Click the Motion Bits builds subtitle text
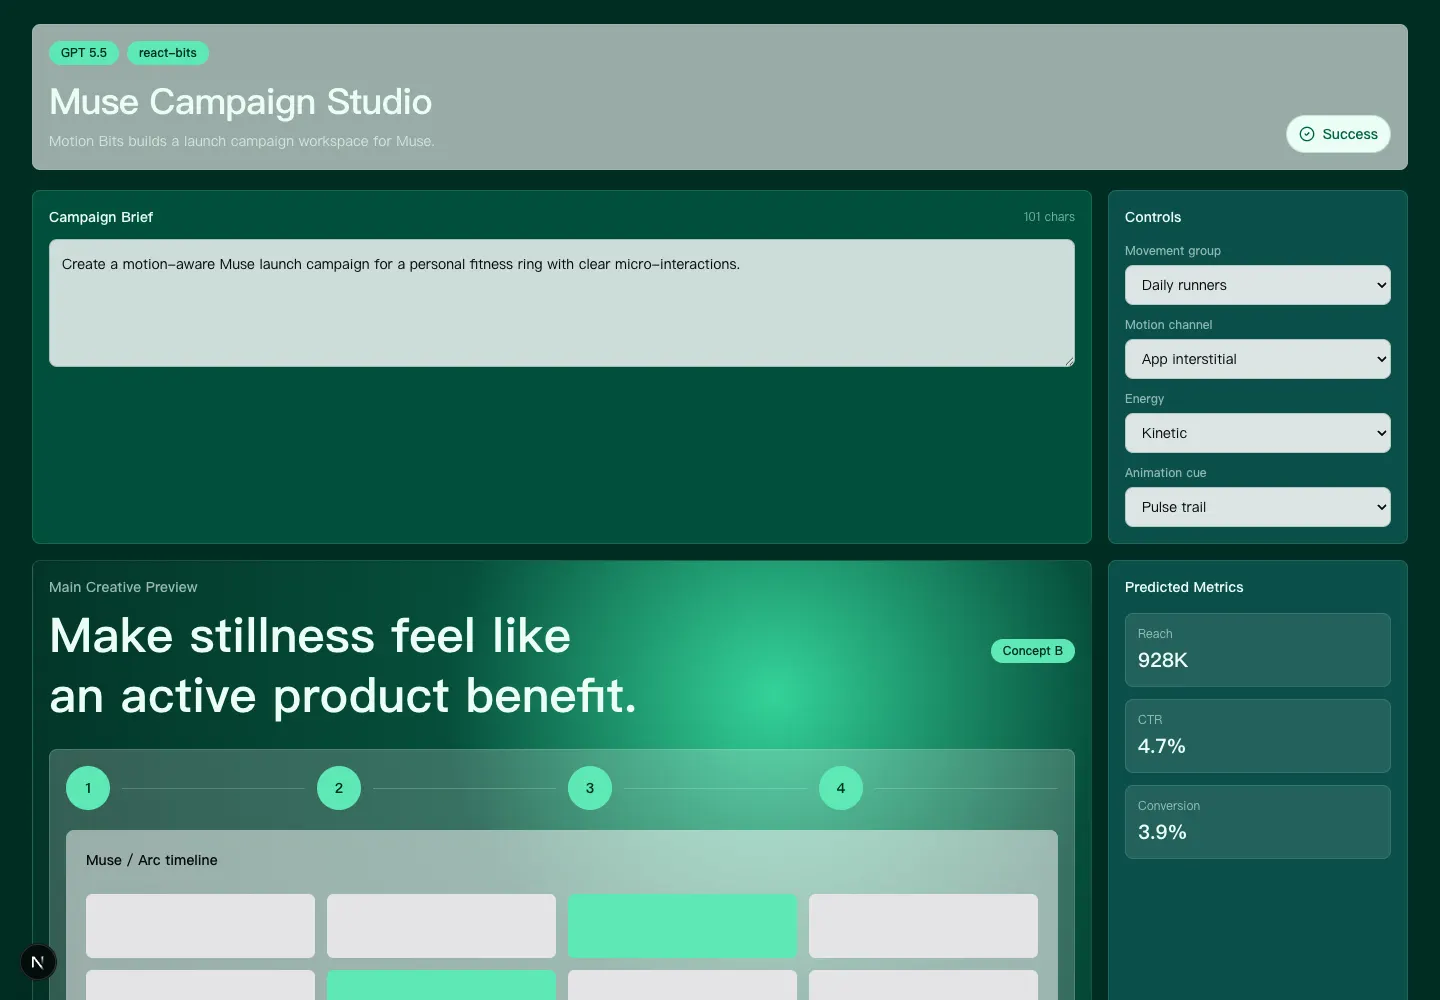Viewport: 1440px width, 1000px height. tap(242, 141)
